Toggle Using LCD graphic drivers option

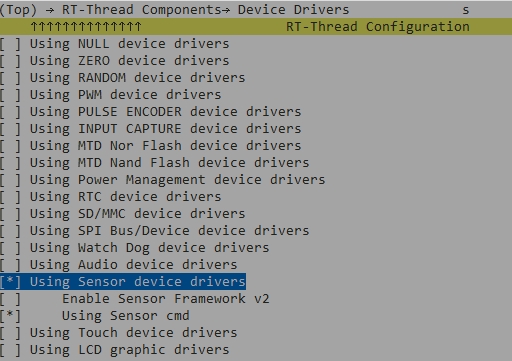(115, 350)
